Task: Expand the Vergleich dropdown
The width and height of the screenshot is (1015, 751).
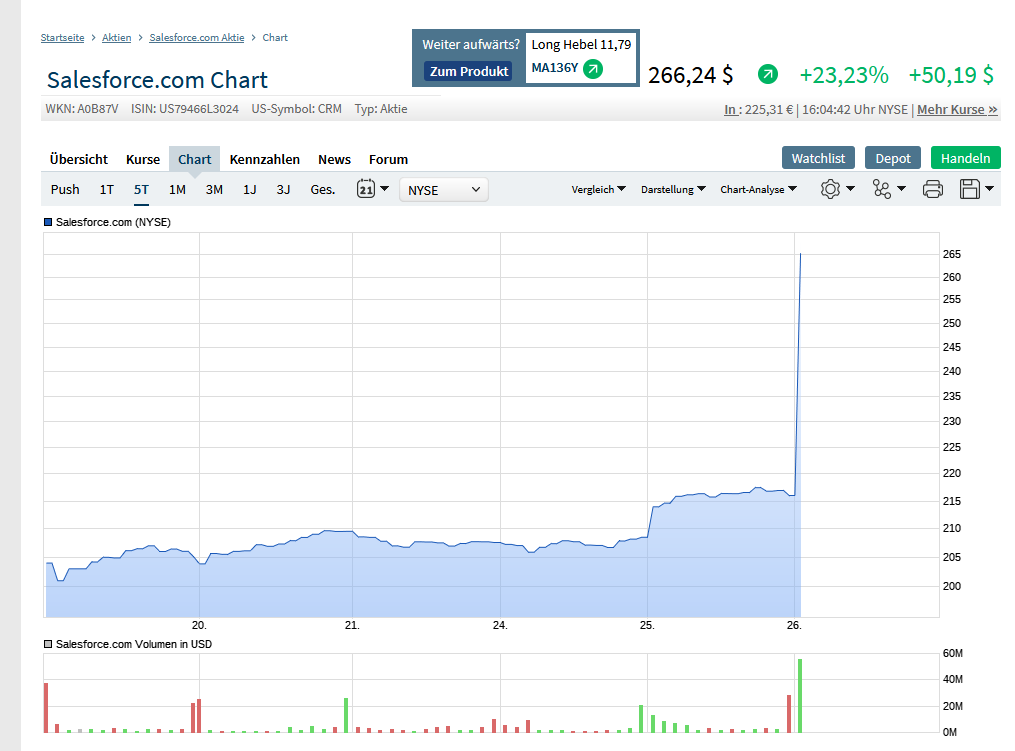Action: tap(598, 189)
